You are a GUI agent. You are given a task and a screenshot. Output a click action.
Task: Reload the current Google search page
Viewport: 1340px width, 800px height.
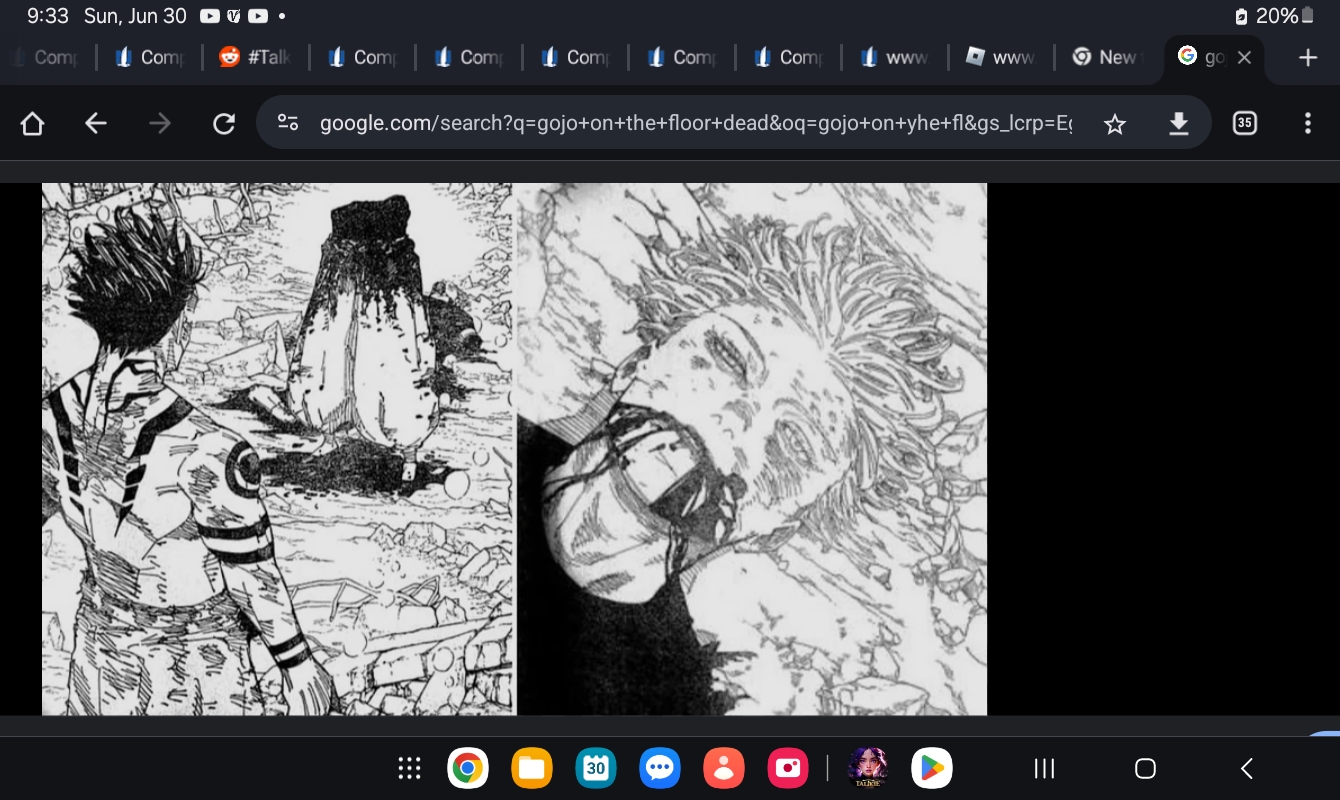tap(224, 123)
